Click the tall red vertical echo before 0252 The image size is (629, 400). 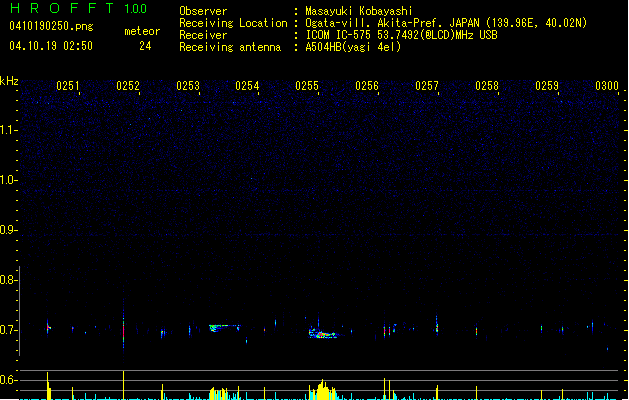tap(124, 329)
